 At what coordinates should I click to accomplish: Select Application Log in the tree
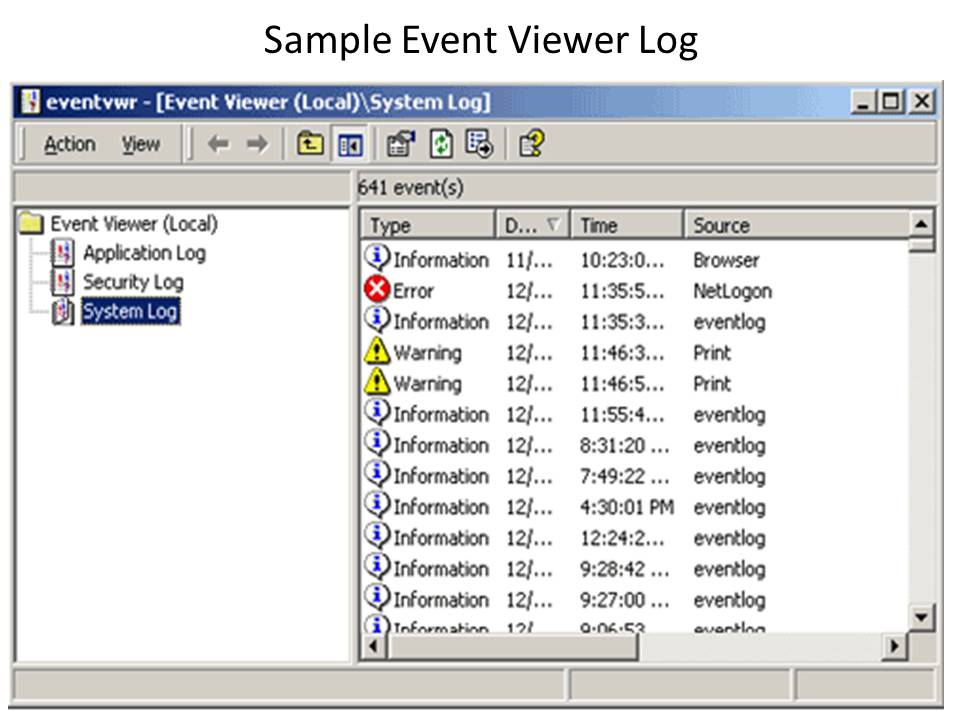pos(143,253)
